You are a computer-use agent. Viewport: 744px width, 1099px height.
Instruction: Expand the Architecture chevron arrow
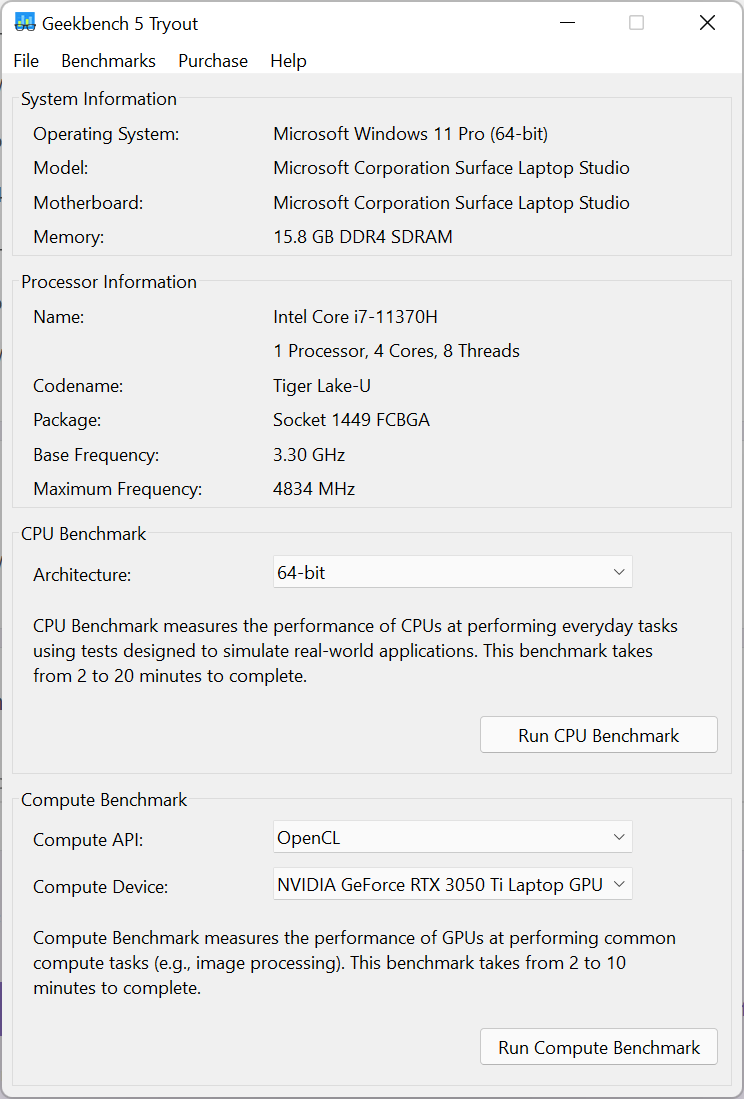point(619,571)
